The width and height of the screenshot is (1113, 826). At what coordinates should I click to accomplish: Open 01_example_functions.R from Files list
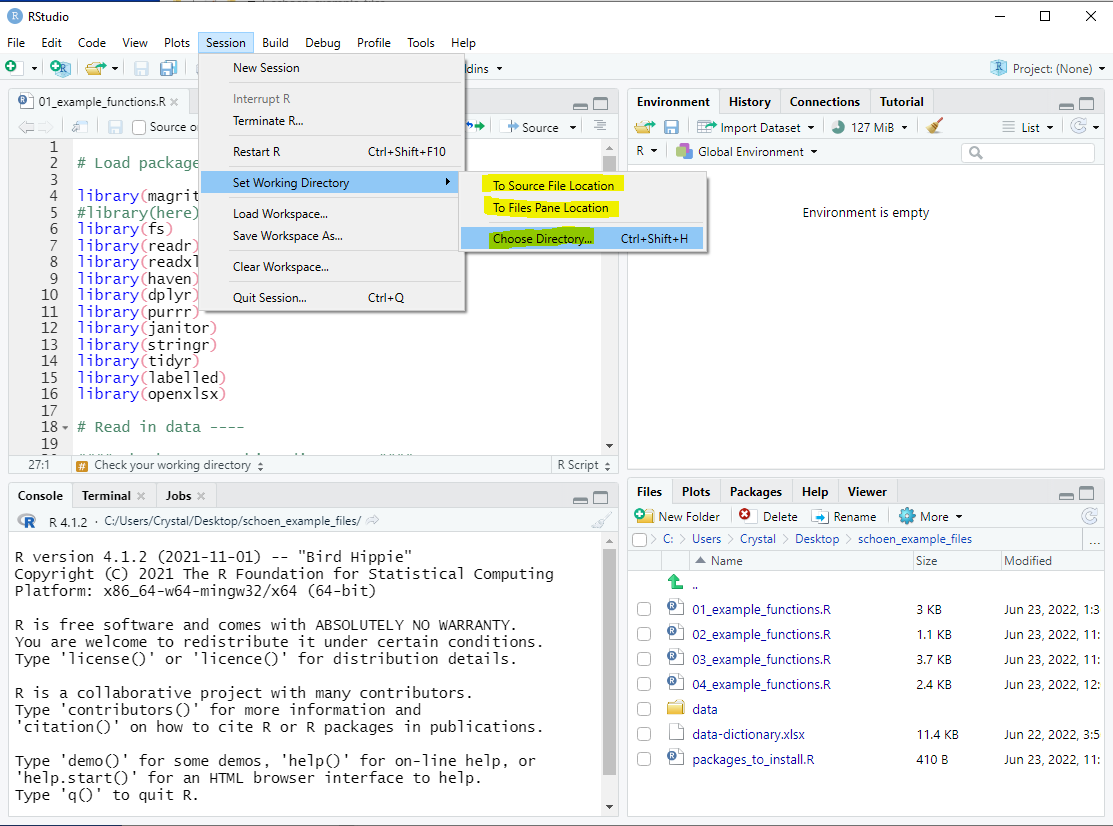point(761,609)
